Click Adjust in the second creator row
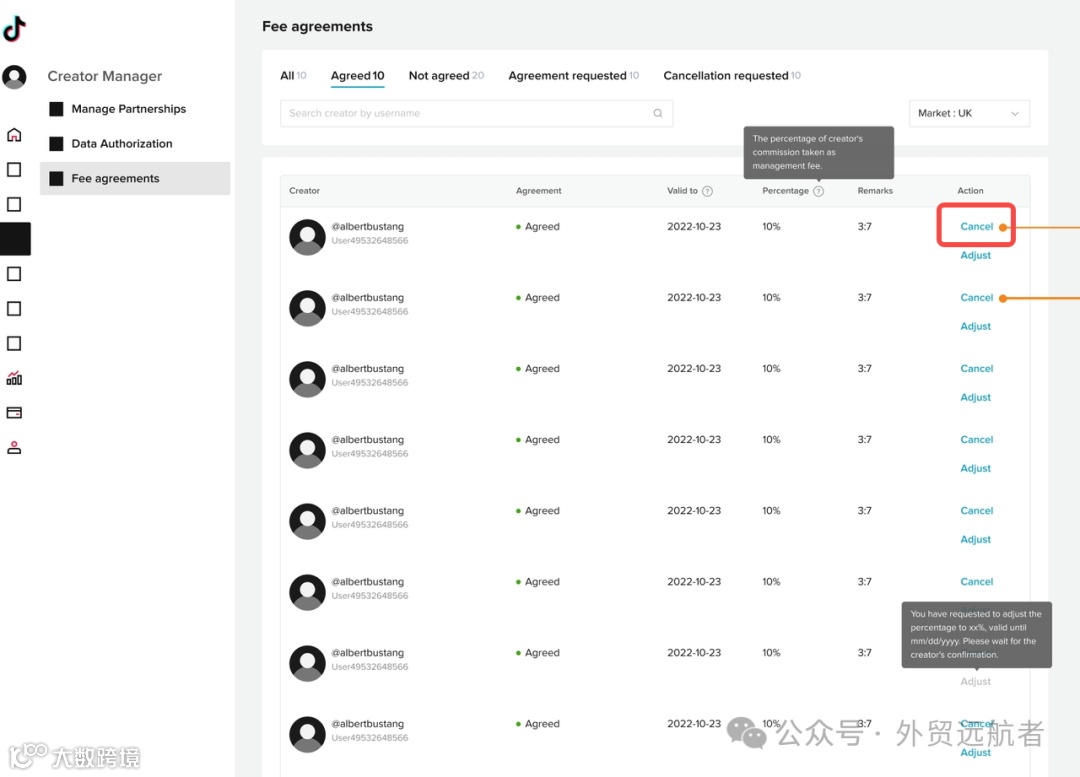Image resolution: width=1080 pixels, height=777 pixels. click(975, 327)
